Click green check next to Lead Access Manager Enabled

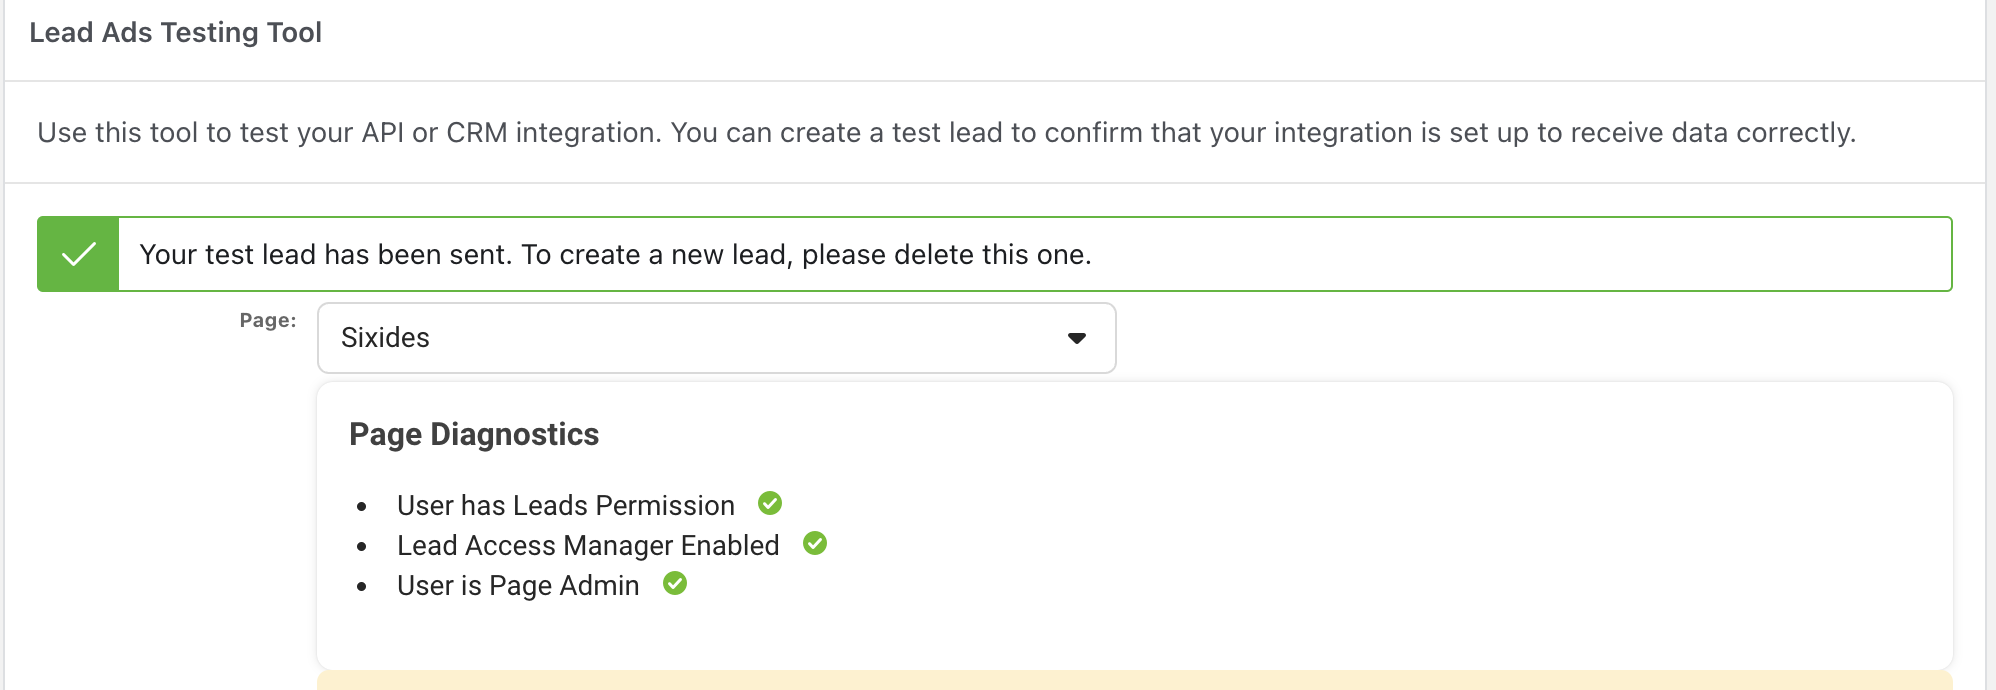click(815, 543)
